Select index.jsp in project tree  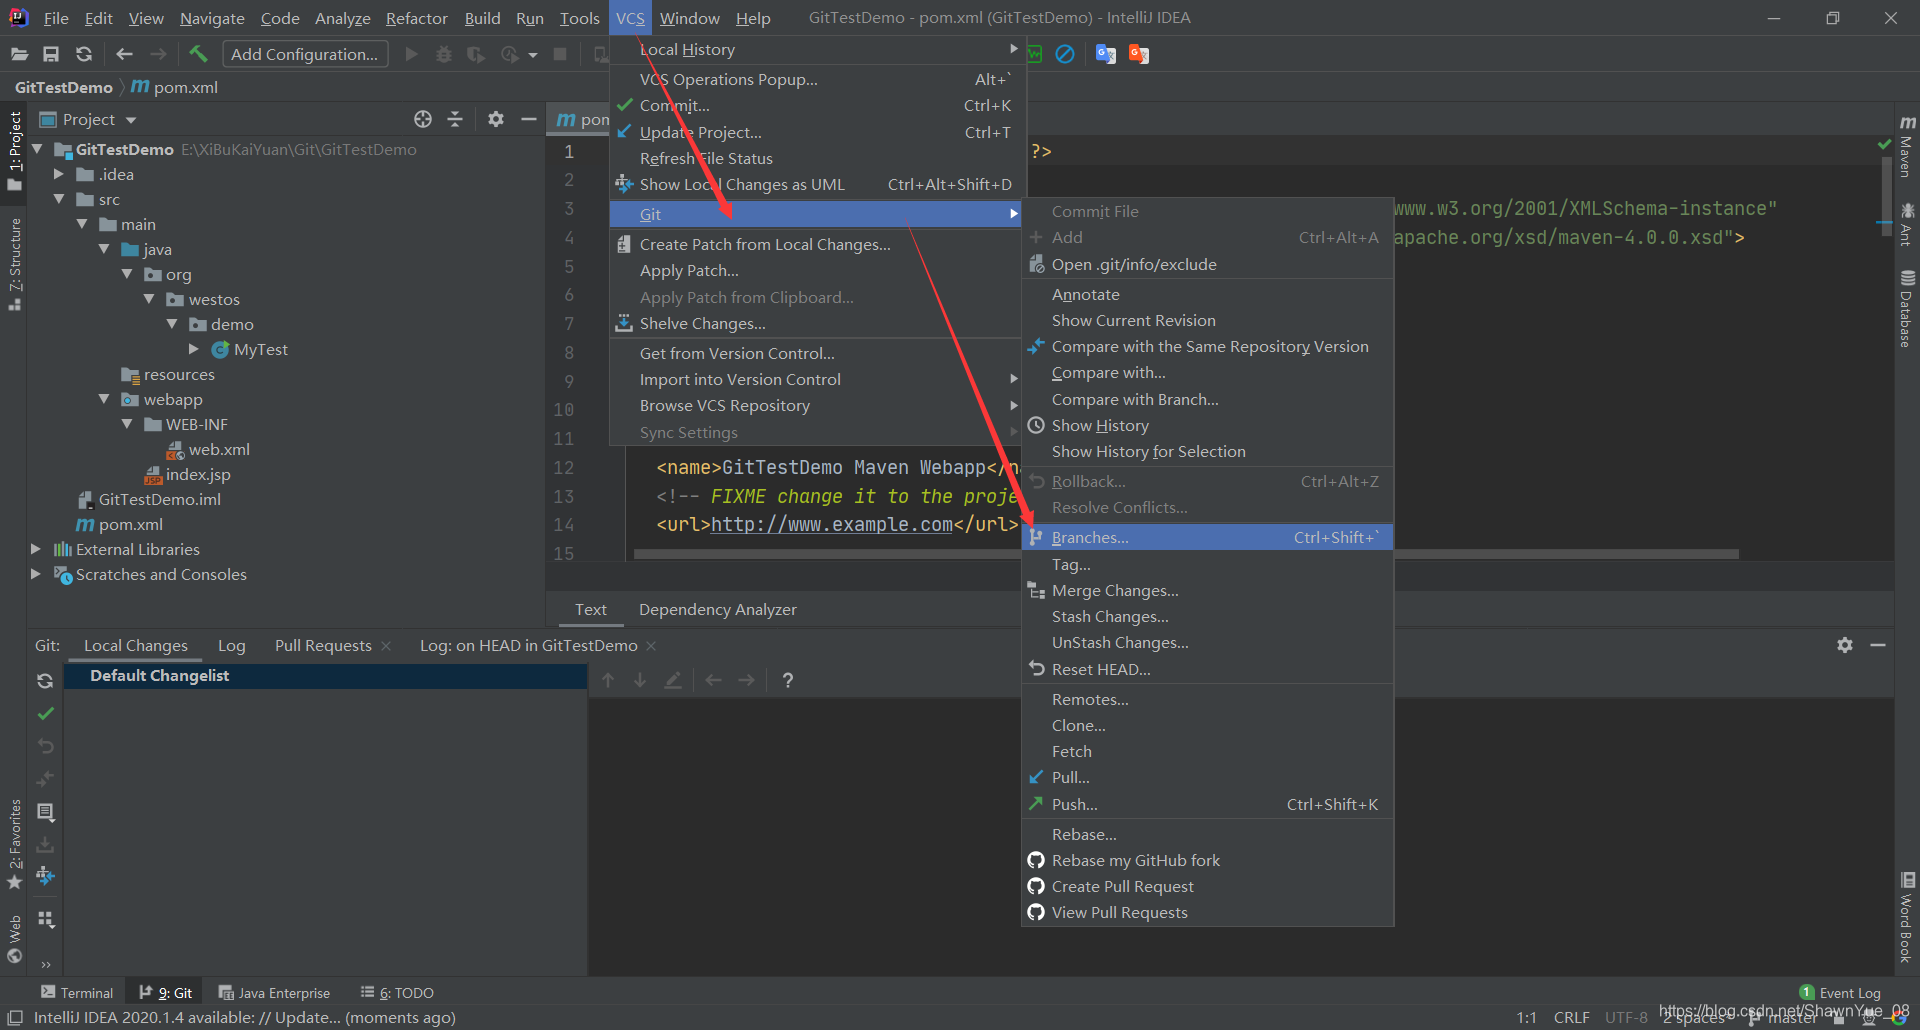[198, 474]
